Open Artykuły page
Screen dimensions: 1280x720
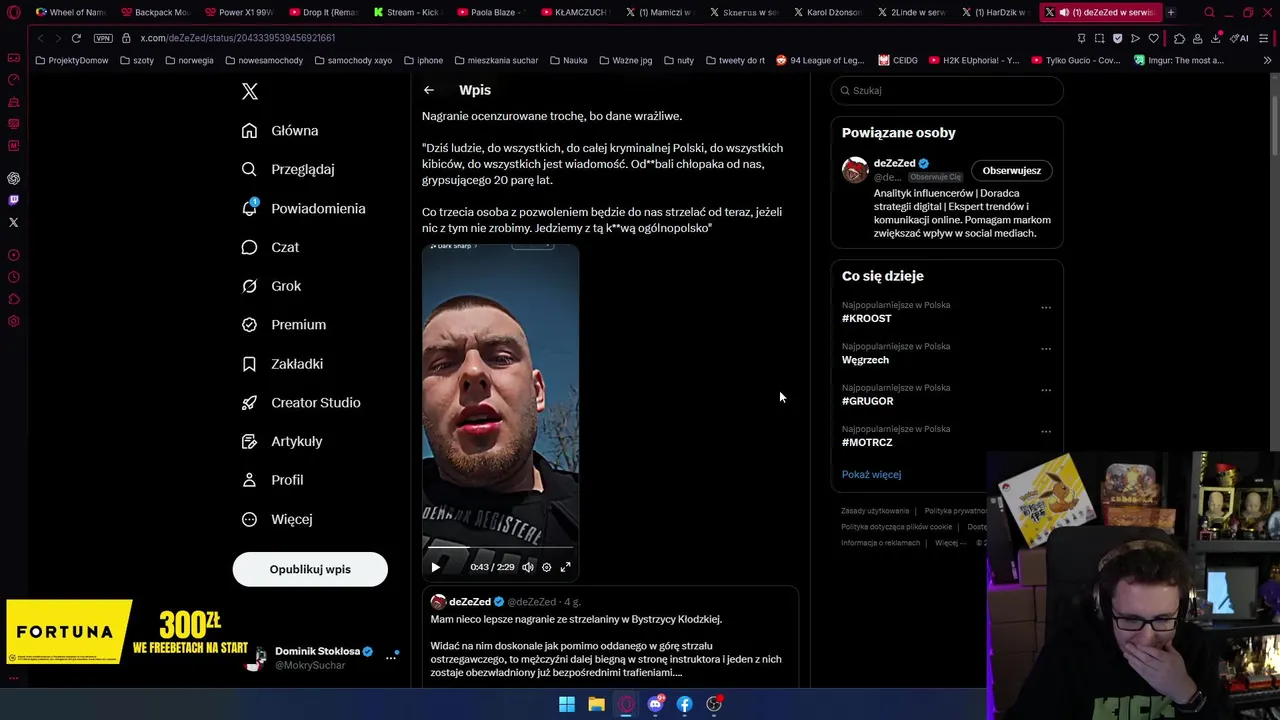click(282, 441)
